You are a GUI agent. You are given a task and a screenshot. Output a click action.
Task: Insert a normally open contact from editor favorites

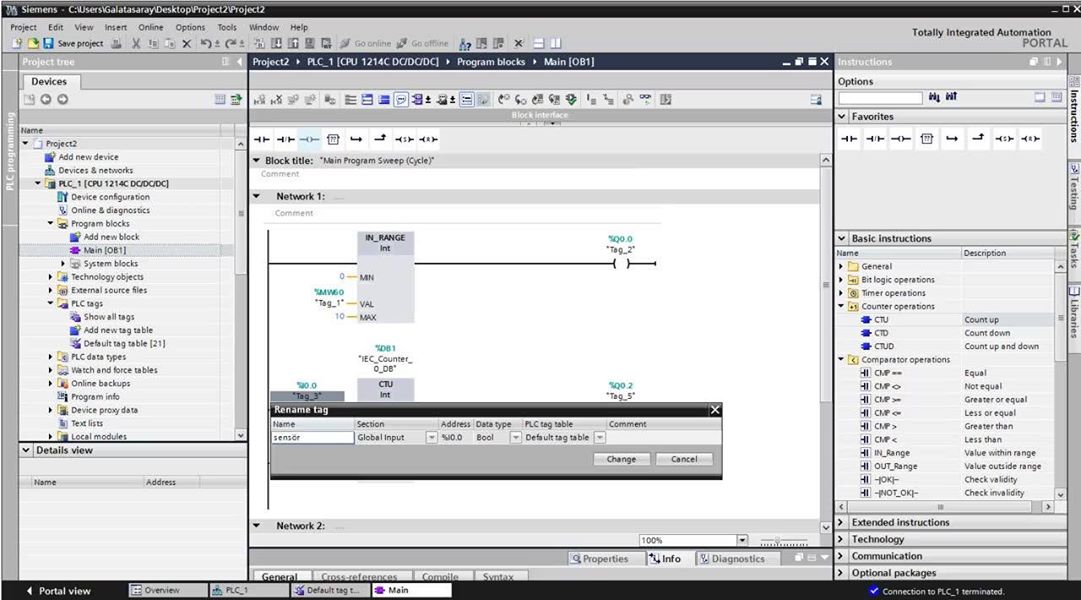262,139
